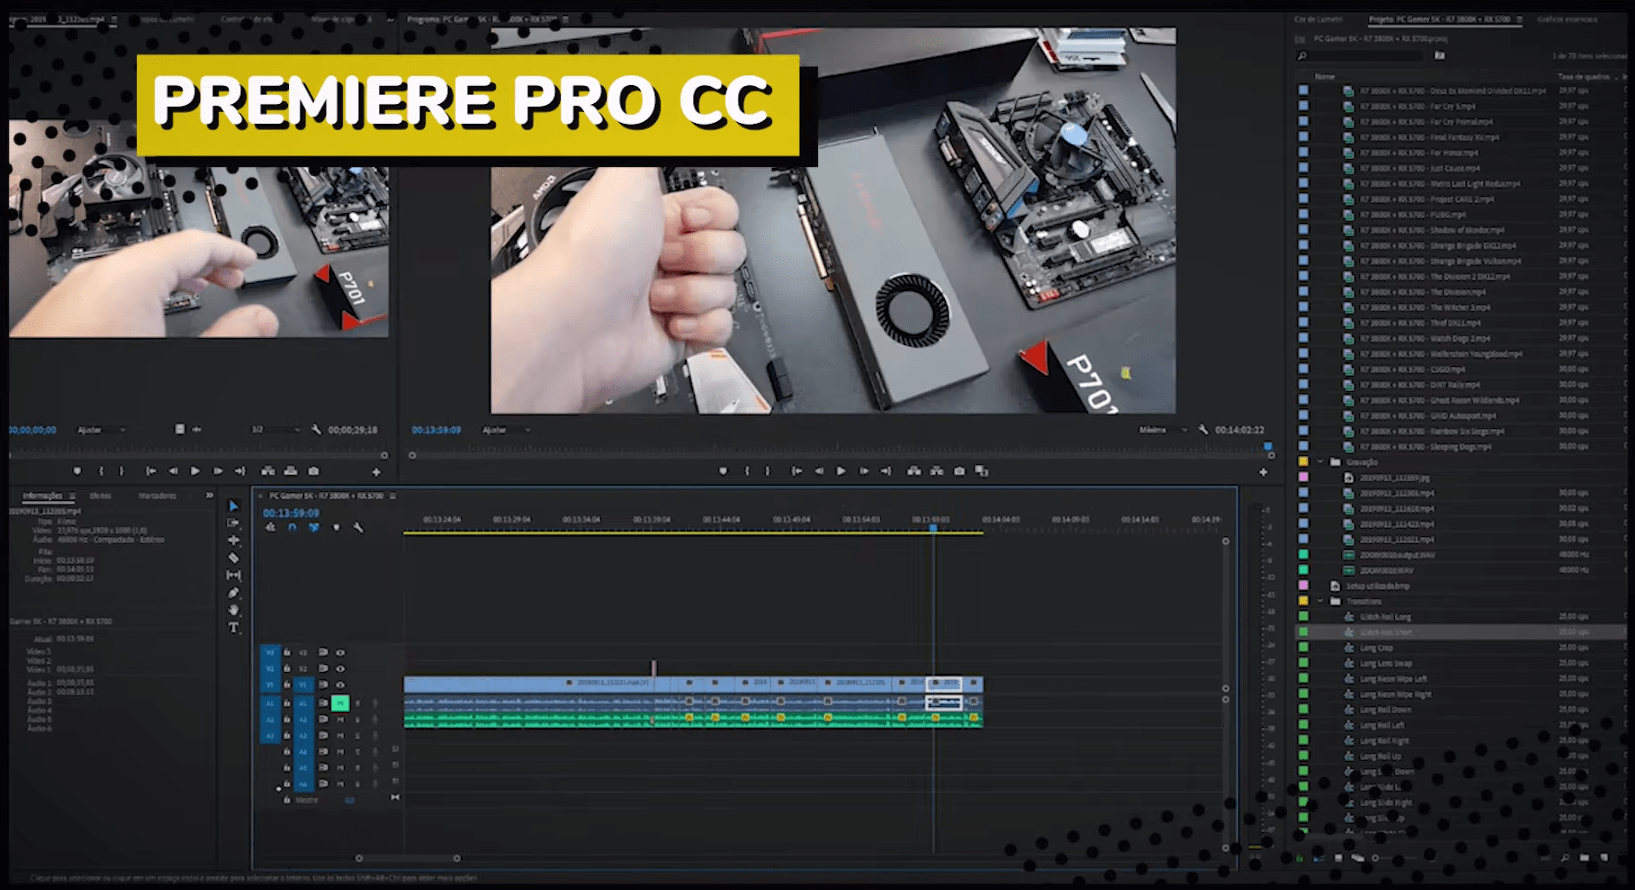The height and width of the screenshot is (890, 1635).
Task: Select the Hand tool
Action: 234,610
